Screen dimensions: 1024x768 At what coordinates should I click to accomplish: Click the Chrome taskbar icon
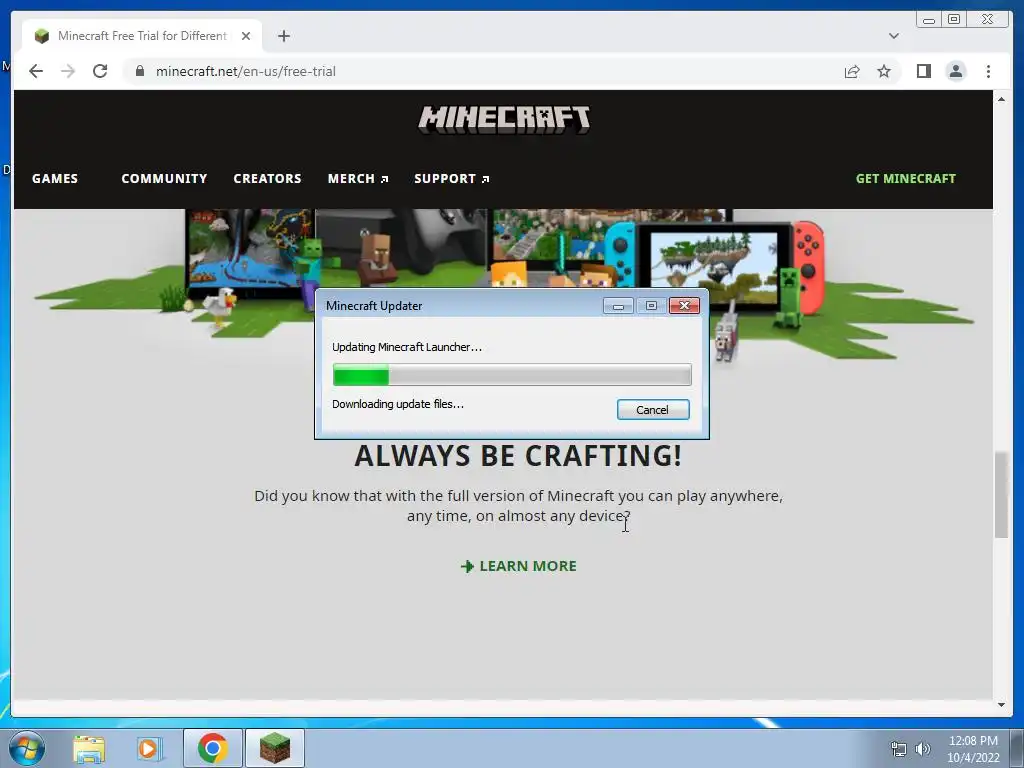(x=212, y=748)
